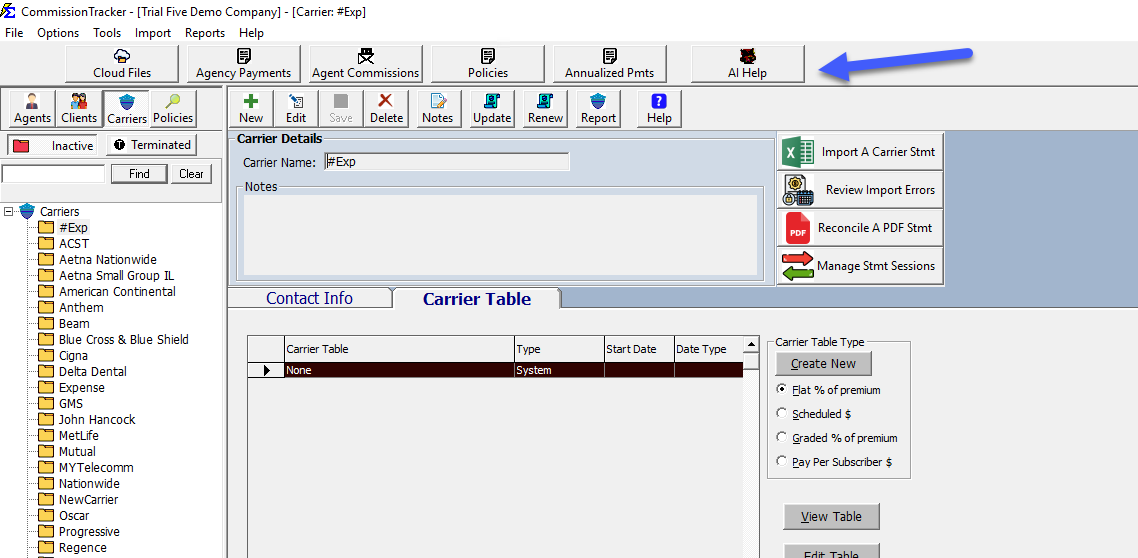Click the Create New button
The height and width of the screenshot is (558, 1138).
click(823, 363)
